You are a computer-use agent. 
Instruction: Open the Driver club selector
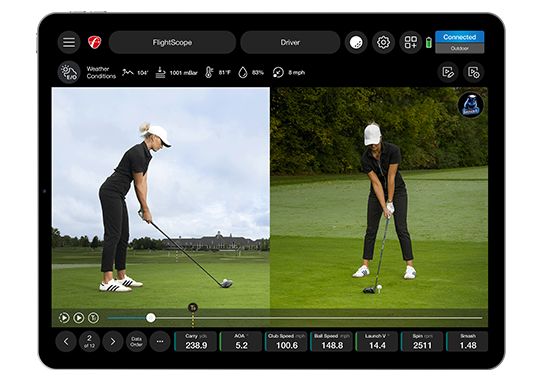pyautogui.click(x=290, y=42)
